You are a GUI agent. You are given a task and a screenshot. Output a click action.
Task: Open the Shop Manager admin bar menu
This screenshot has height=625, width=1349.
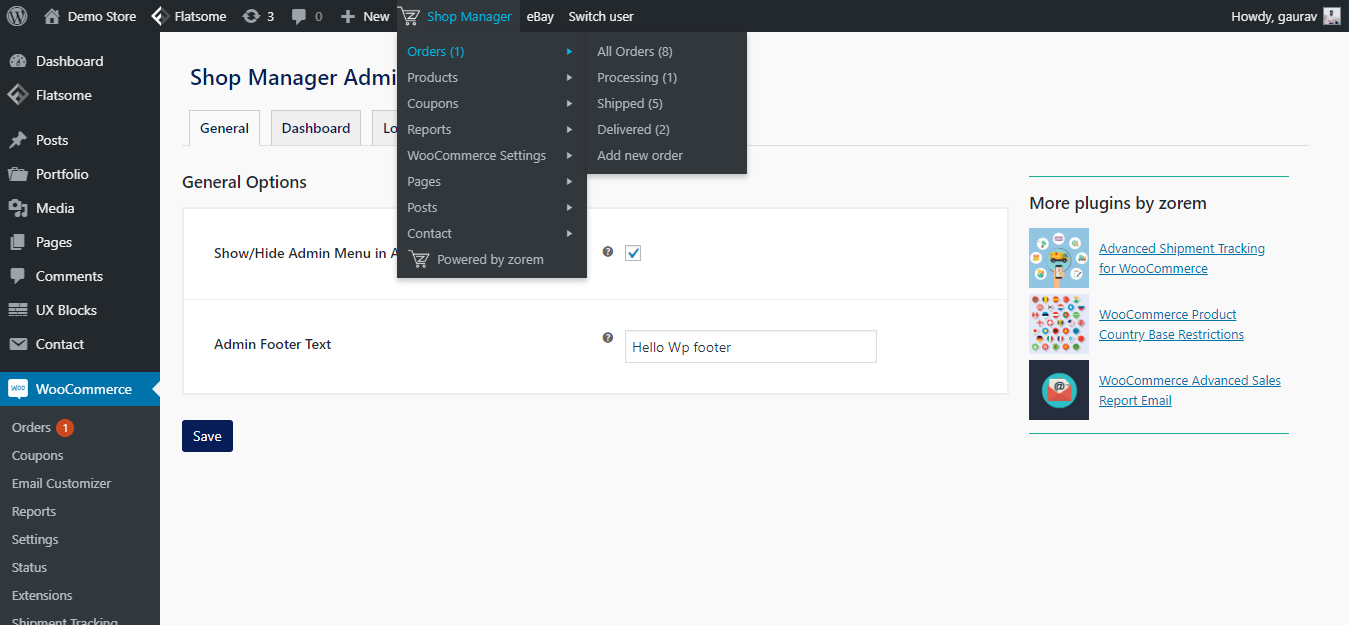[x=458, y=16]
